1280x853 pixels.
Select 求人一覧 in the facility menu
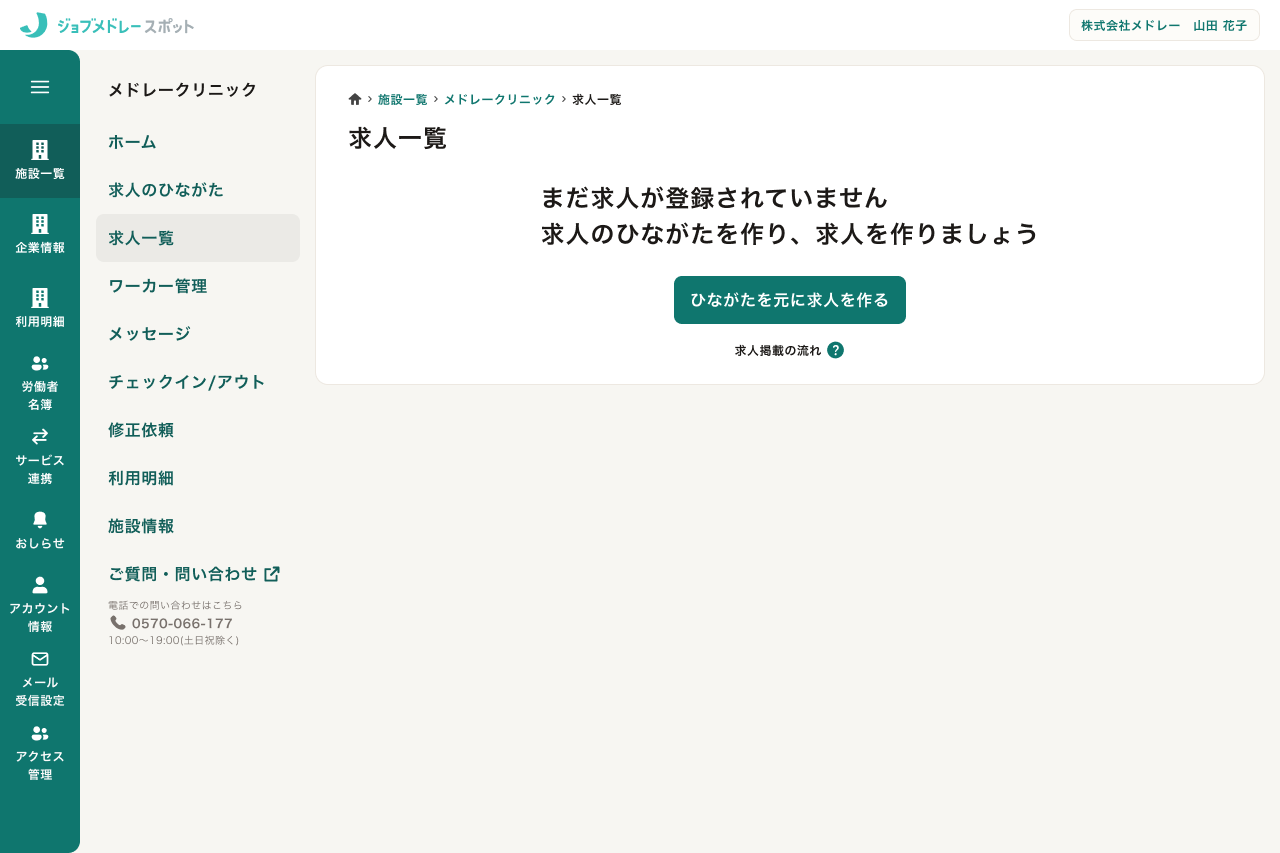(x=198, y=238)
